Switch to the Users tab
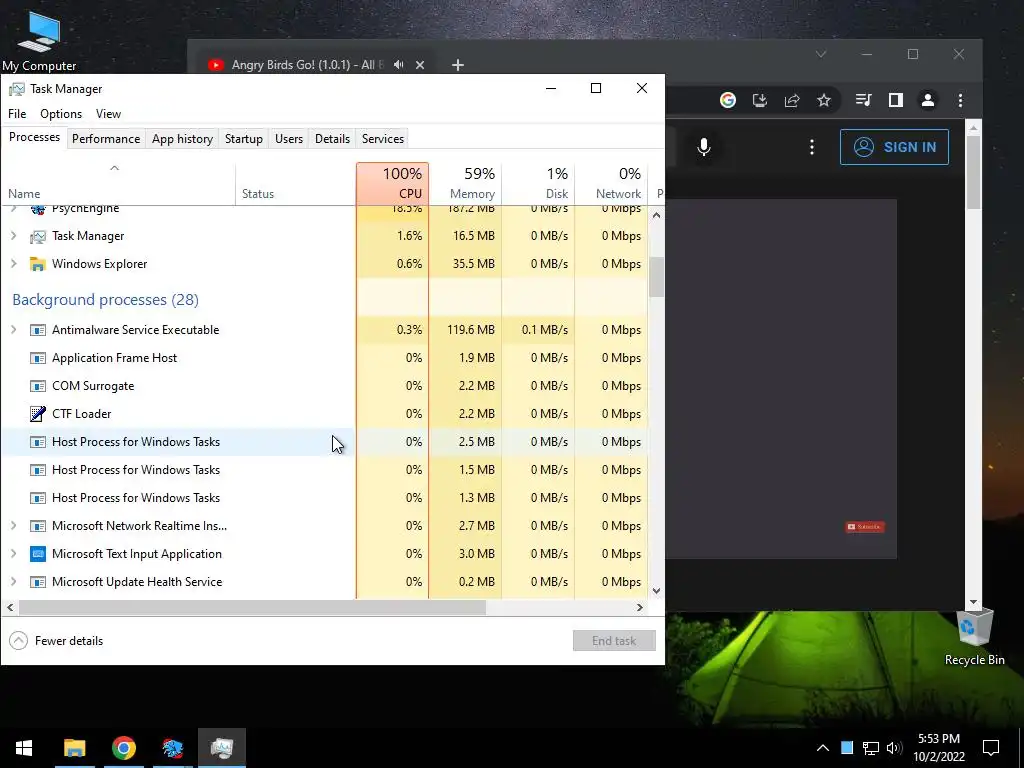 [x=289, y=138]
